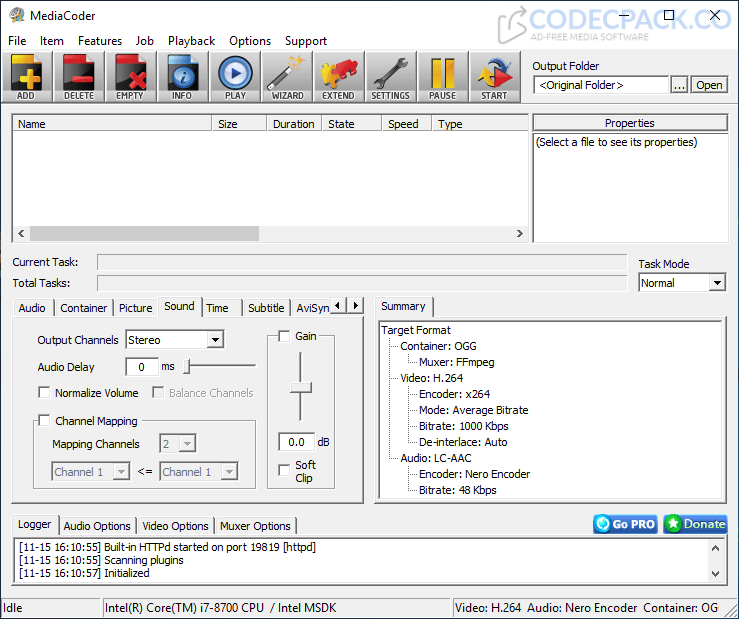Launch the WIZARD toolbar icon
The image size is (739, 619).
287,77
